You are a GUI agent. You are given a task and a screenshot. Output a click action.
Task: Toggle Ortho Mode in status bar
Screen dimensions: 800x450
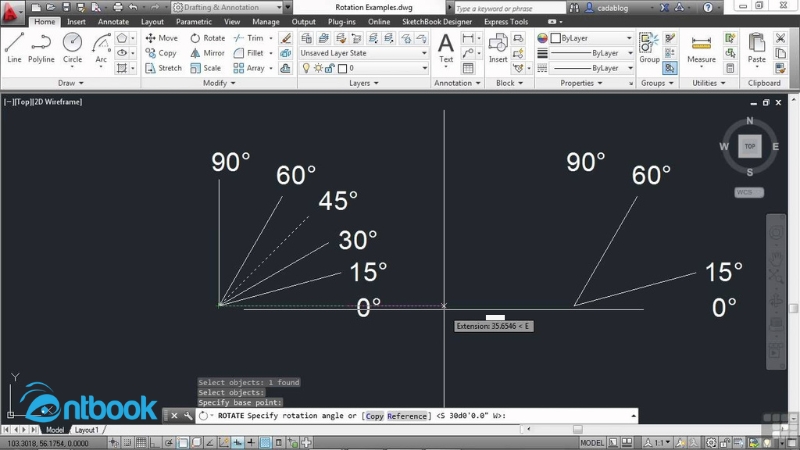(155, 443)
